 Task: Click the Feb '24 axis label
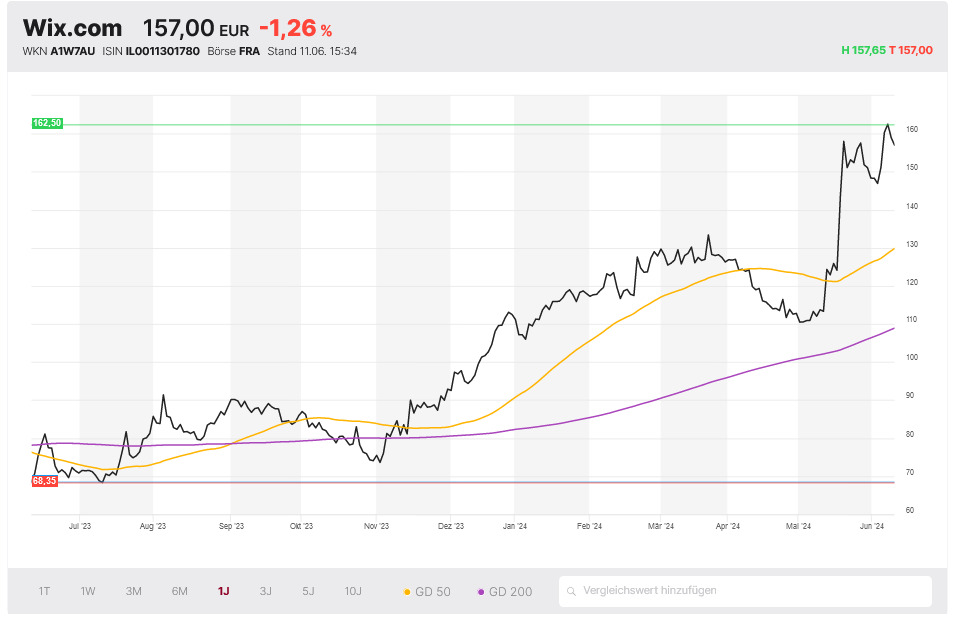tap(589, 526)
